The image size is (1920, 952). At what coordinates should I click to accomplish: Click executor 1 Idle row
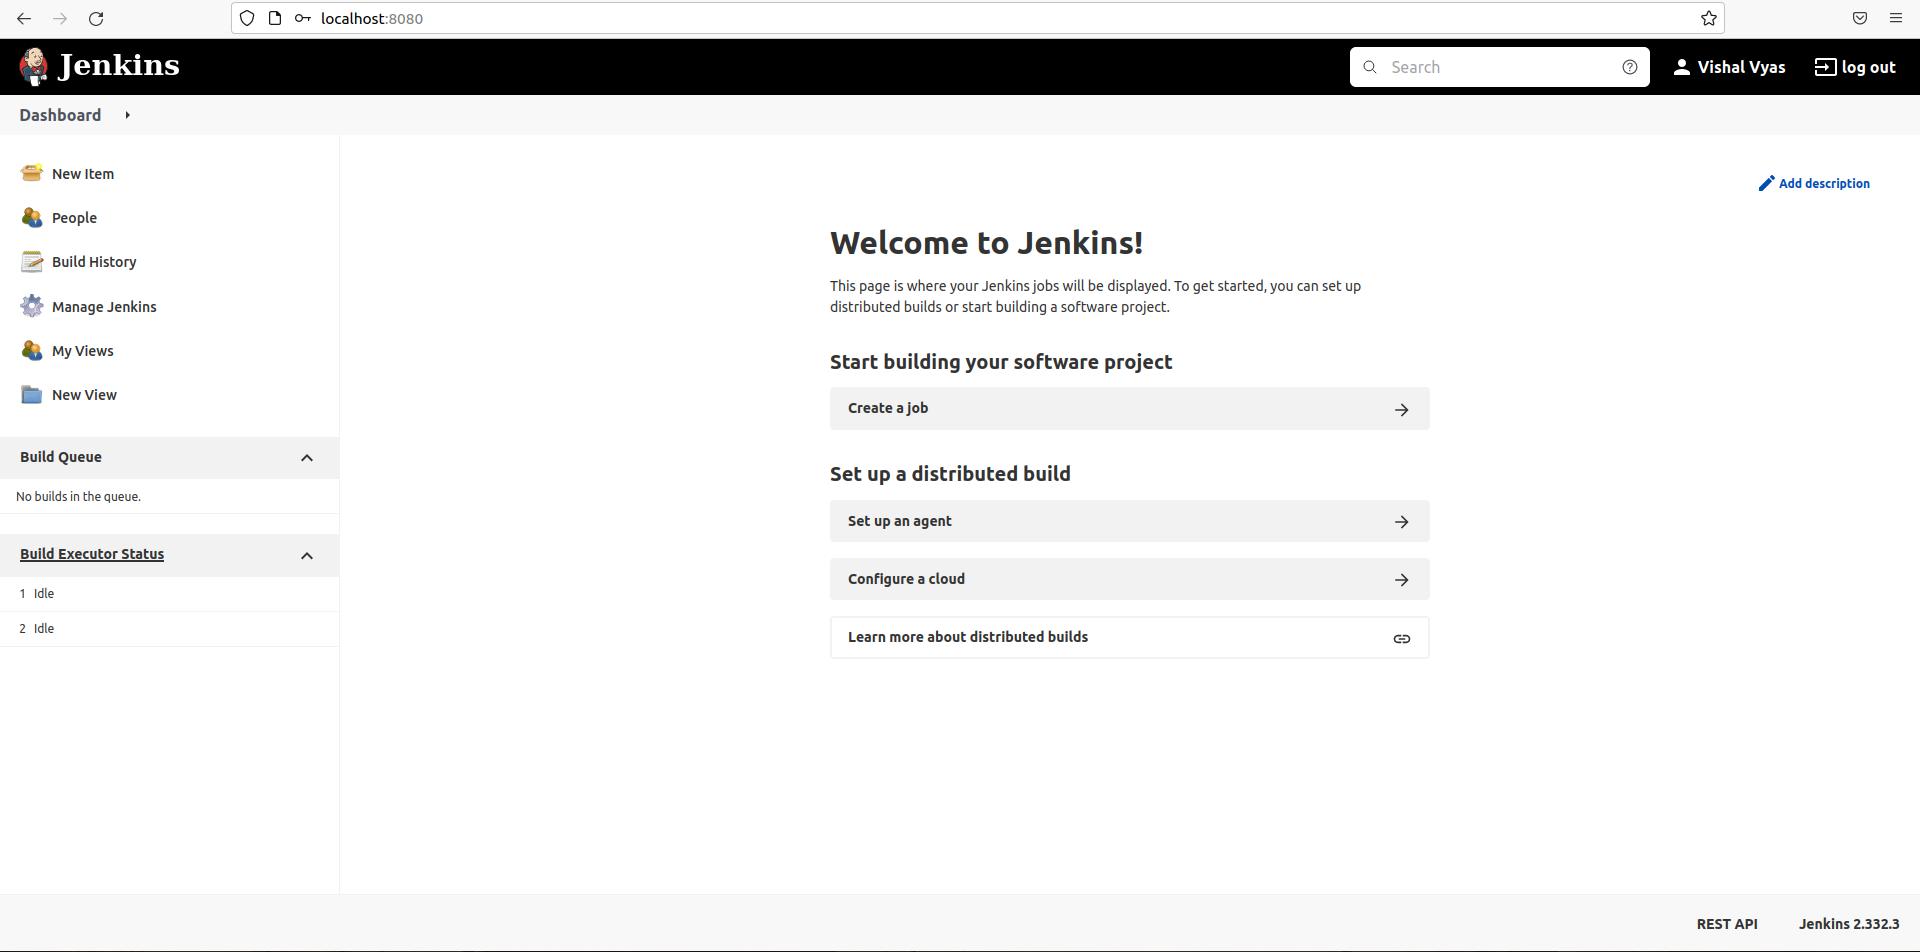[x=169, y=594]
